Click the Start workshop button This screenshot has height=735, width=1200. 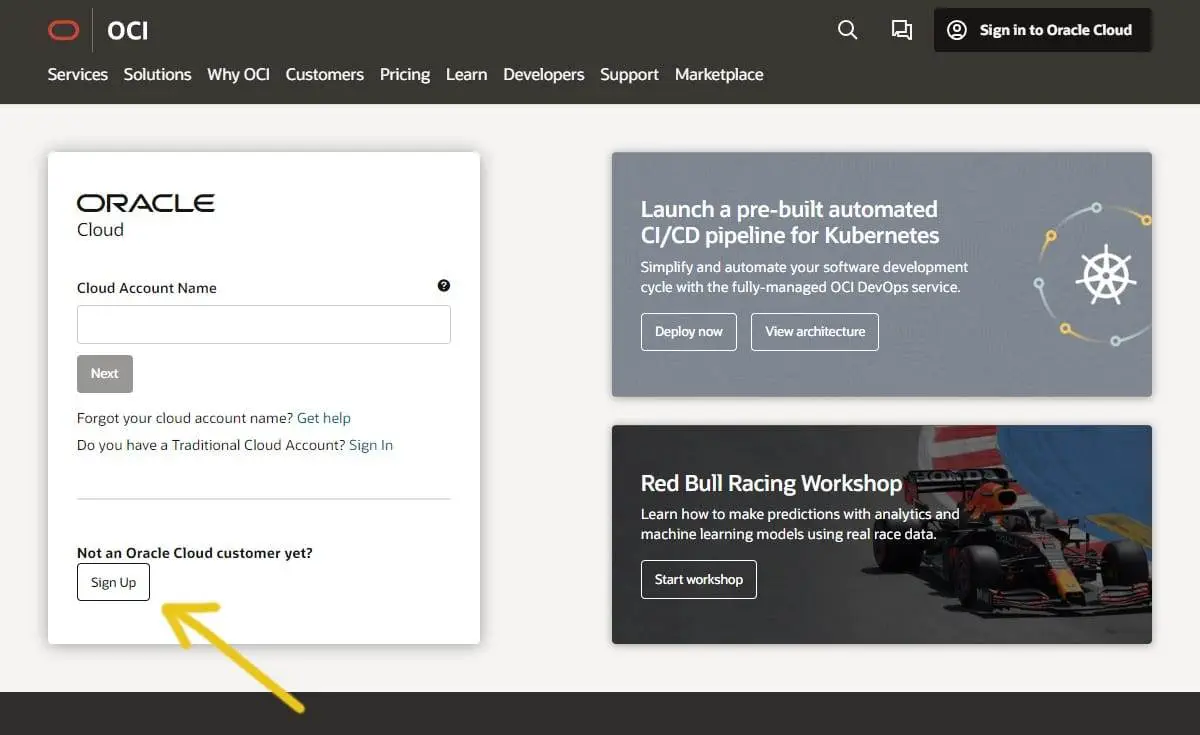click(x=699, y=580)
